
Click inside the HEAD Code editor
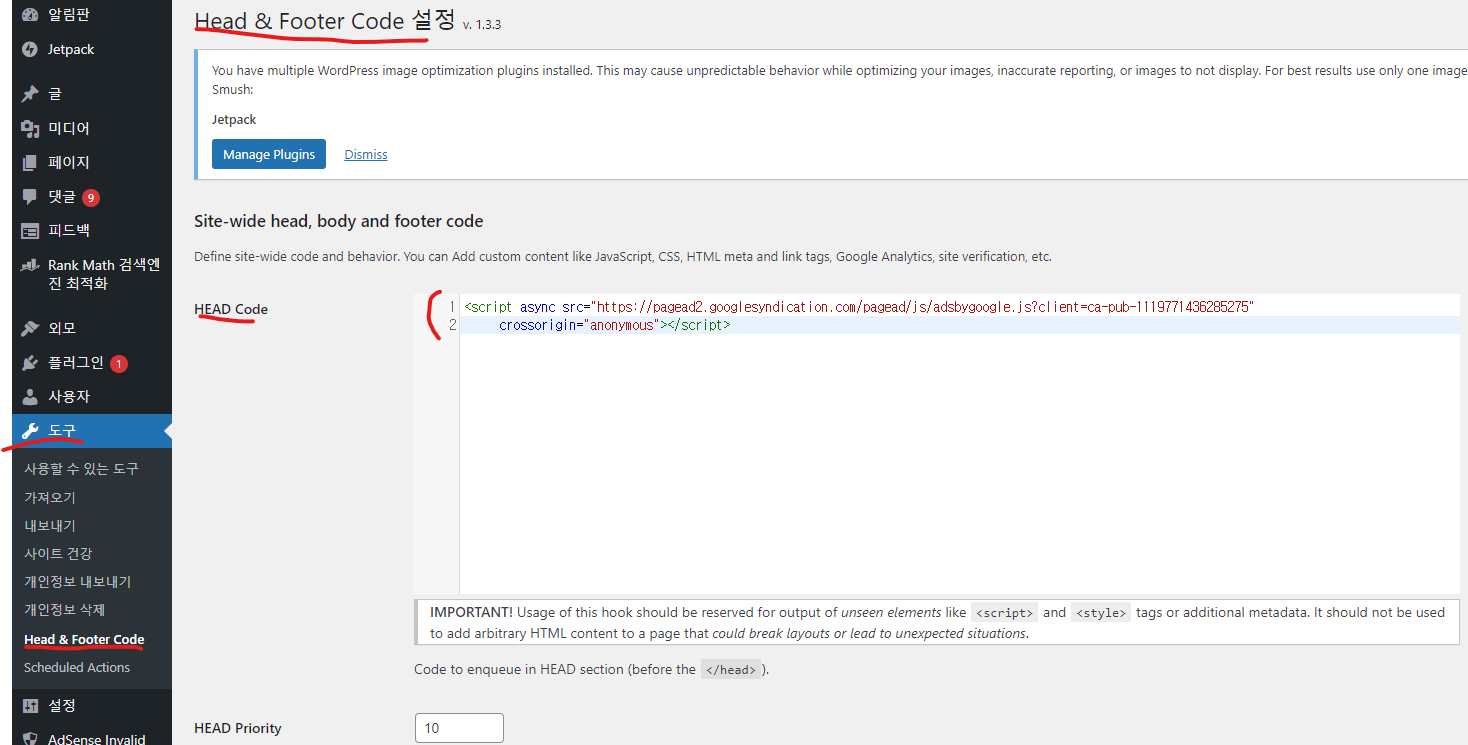tap(937, 444)
